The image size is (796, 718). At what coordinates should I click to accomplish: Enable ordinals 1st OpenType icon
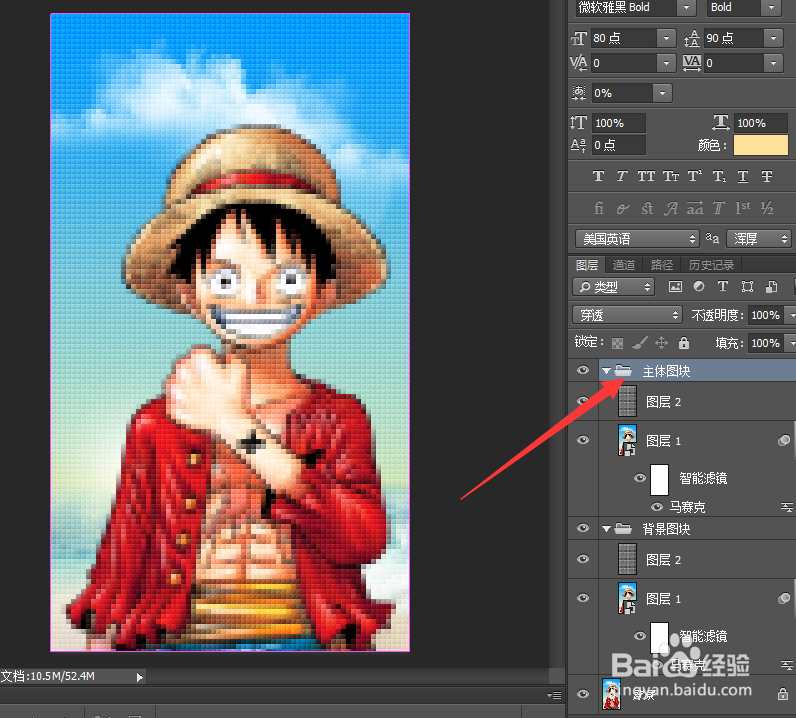(x=743, y=208)
